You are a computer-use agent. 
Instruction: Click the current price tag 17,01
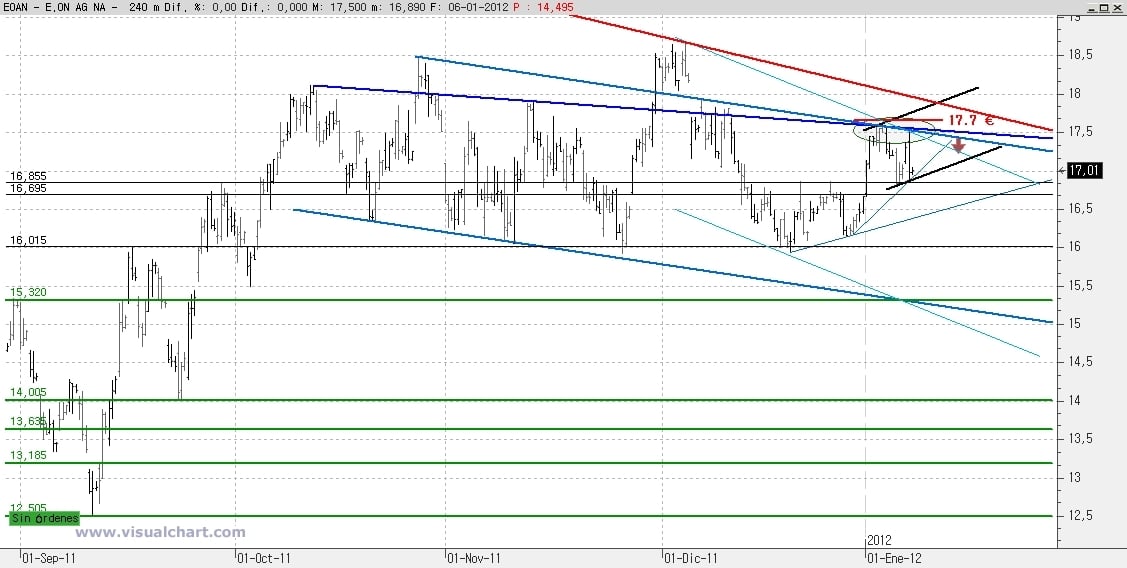point(1084,170)
